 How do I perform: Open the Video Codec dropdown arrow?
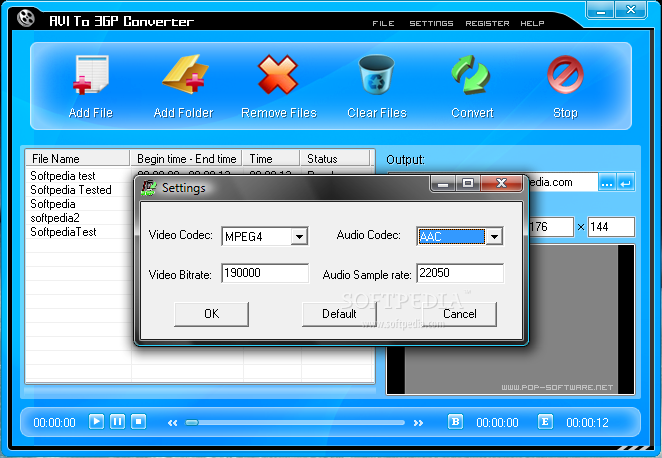point(299,236)
